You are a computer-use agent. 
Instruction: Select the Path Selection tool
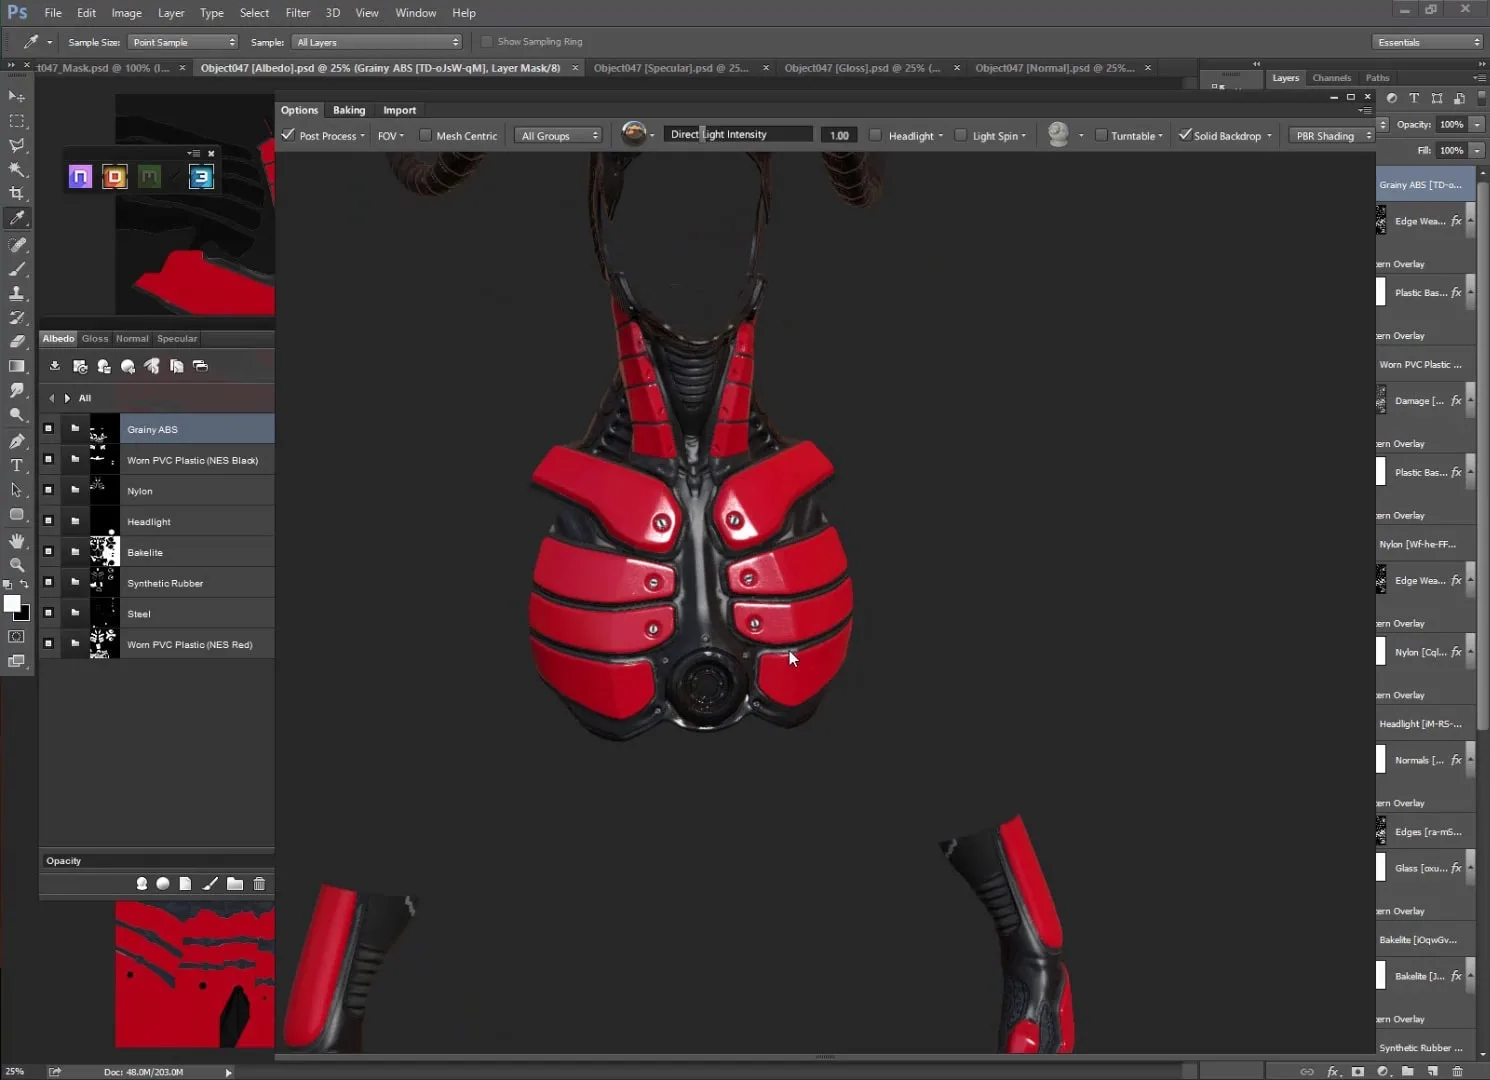[17, 489]
